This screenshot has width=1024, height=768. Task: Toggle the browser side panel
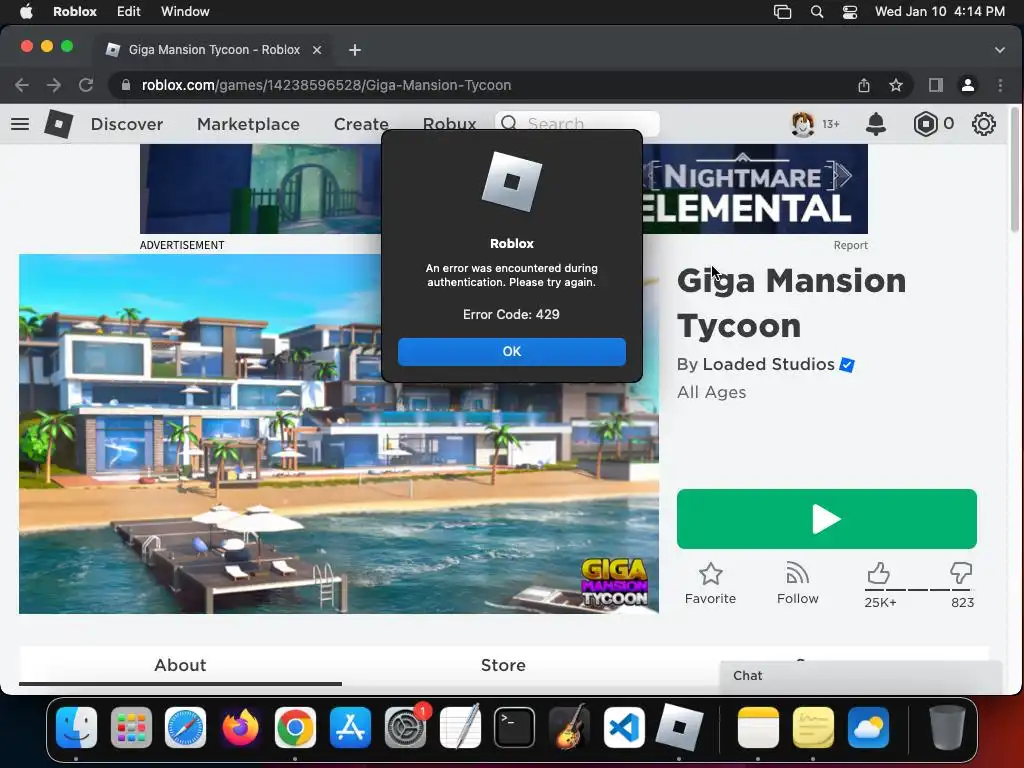(936, 85)
